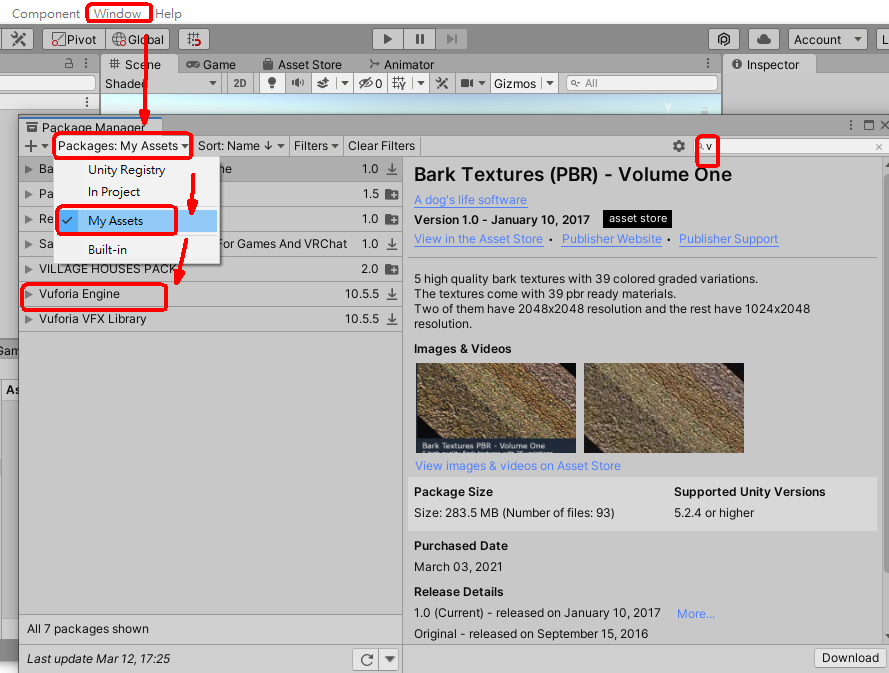889x673 pixels.
Task: Click import icon for VILLAGE HOUSES PACK
Action: click(x=392, y=269)
